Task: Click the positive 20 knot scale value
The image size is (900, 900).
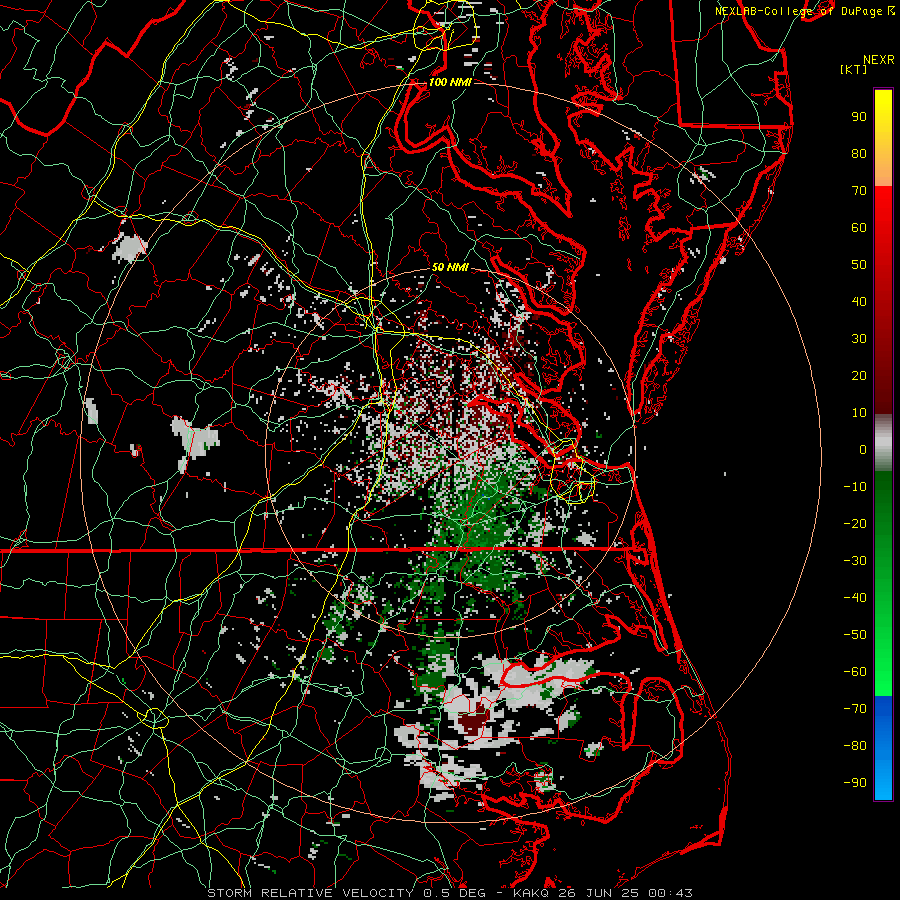Action: tap(859, 376)
